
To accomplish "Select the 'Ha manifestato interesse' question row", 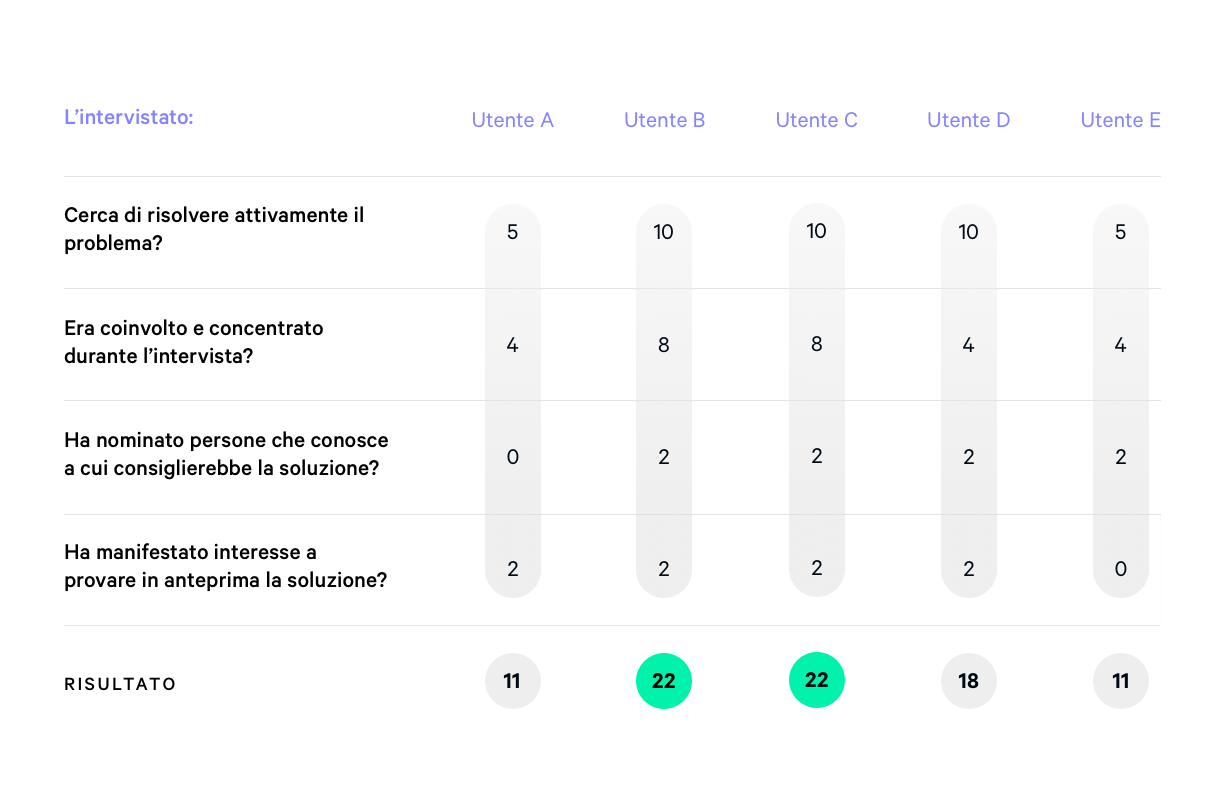I will point(225,565).
